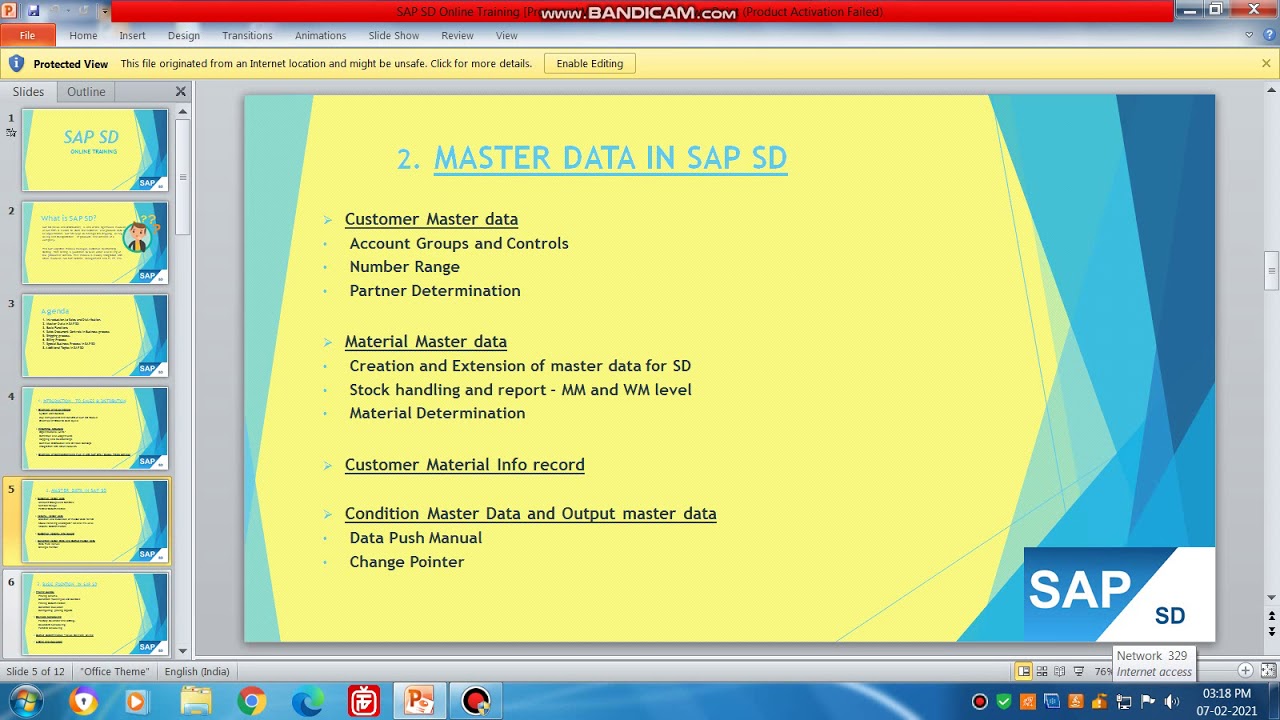The width and height of the screenshot is (1280, 720).
Task: Select slide 1 SAP SD thumbnail
Action: (95, 150)
